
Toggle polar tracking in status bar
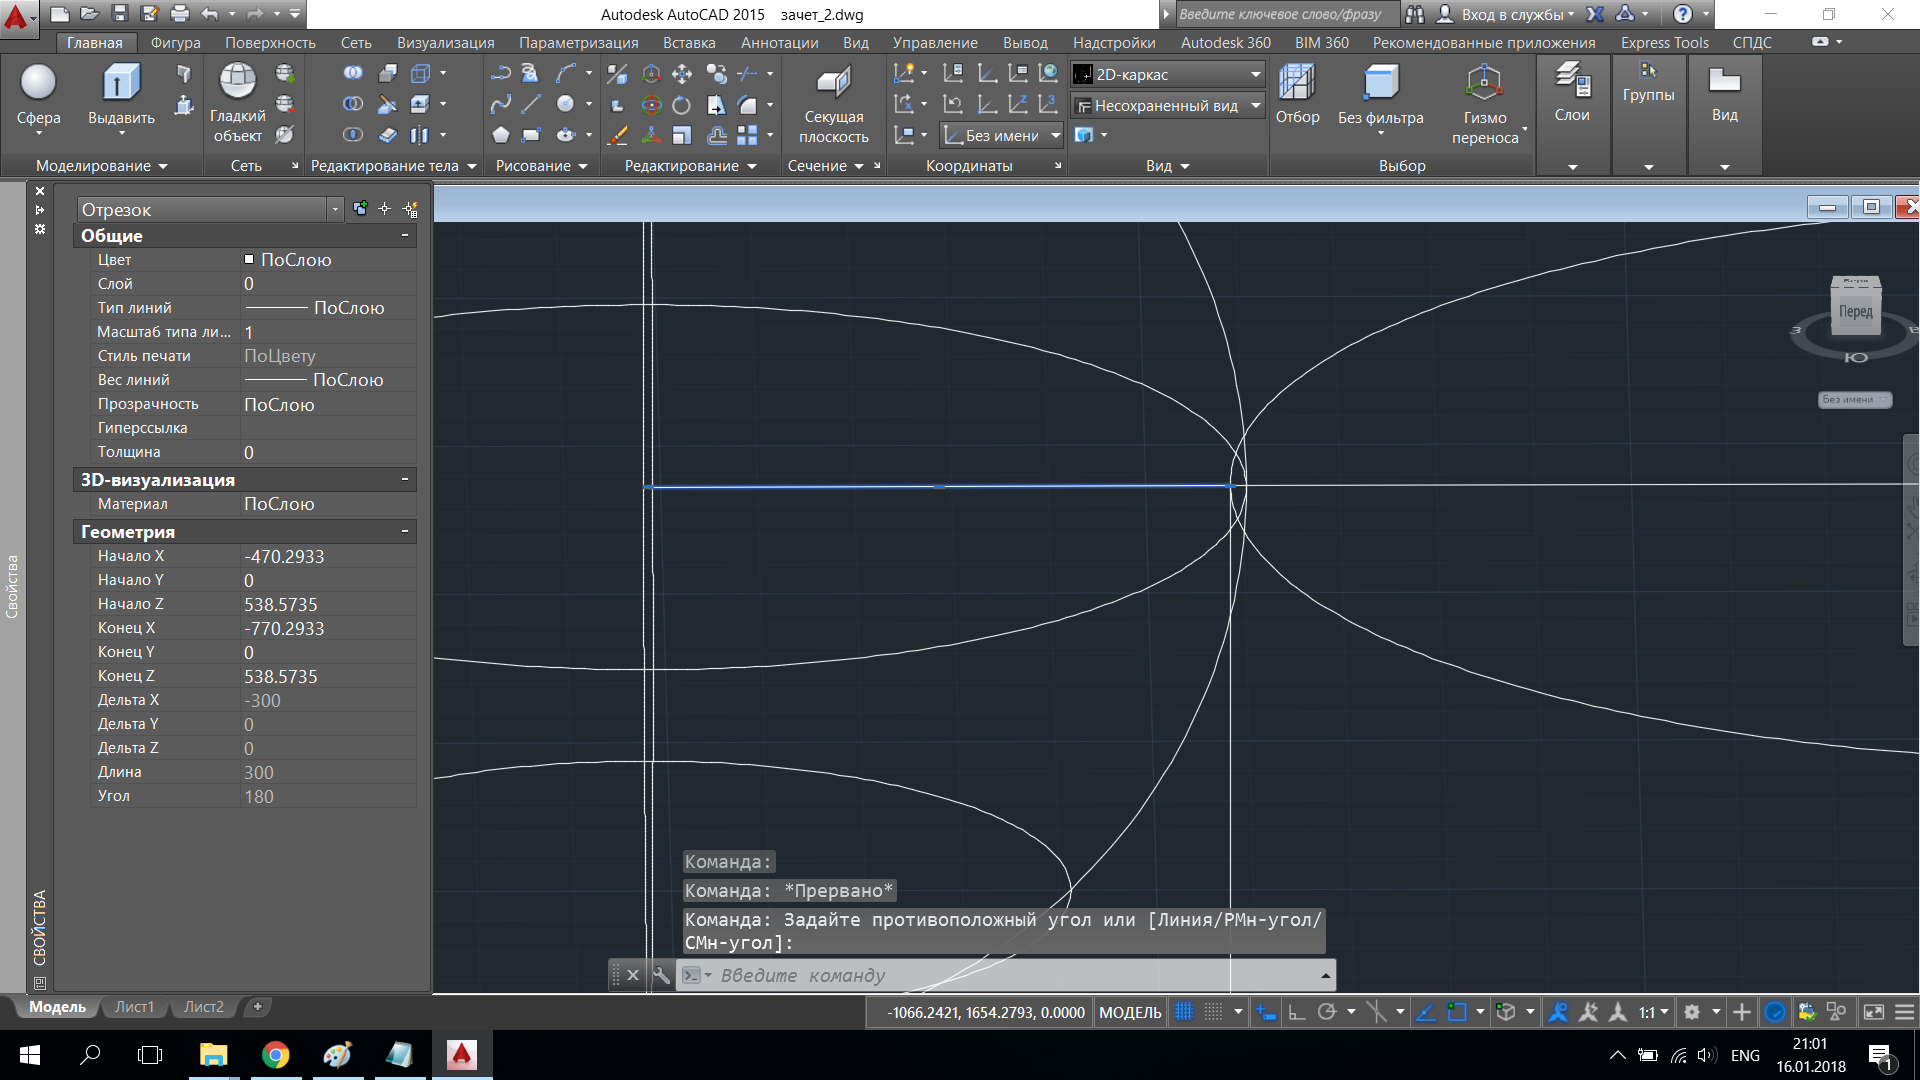[x=1327, y=1012]
